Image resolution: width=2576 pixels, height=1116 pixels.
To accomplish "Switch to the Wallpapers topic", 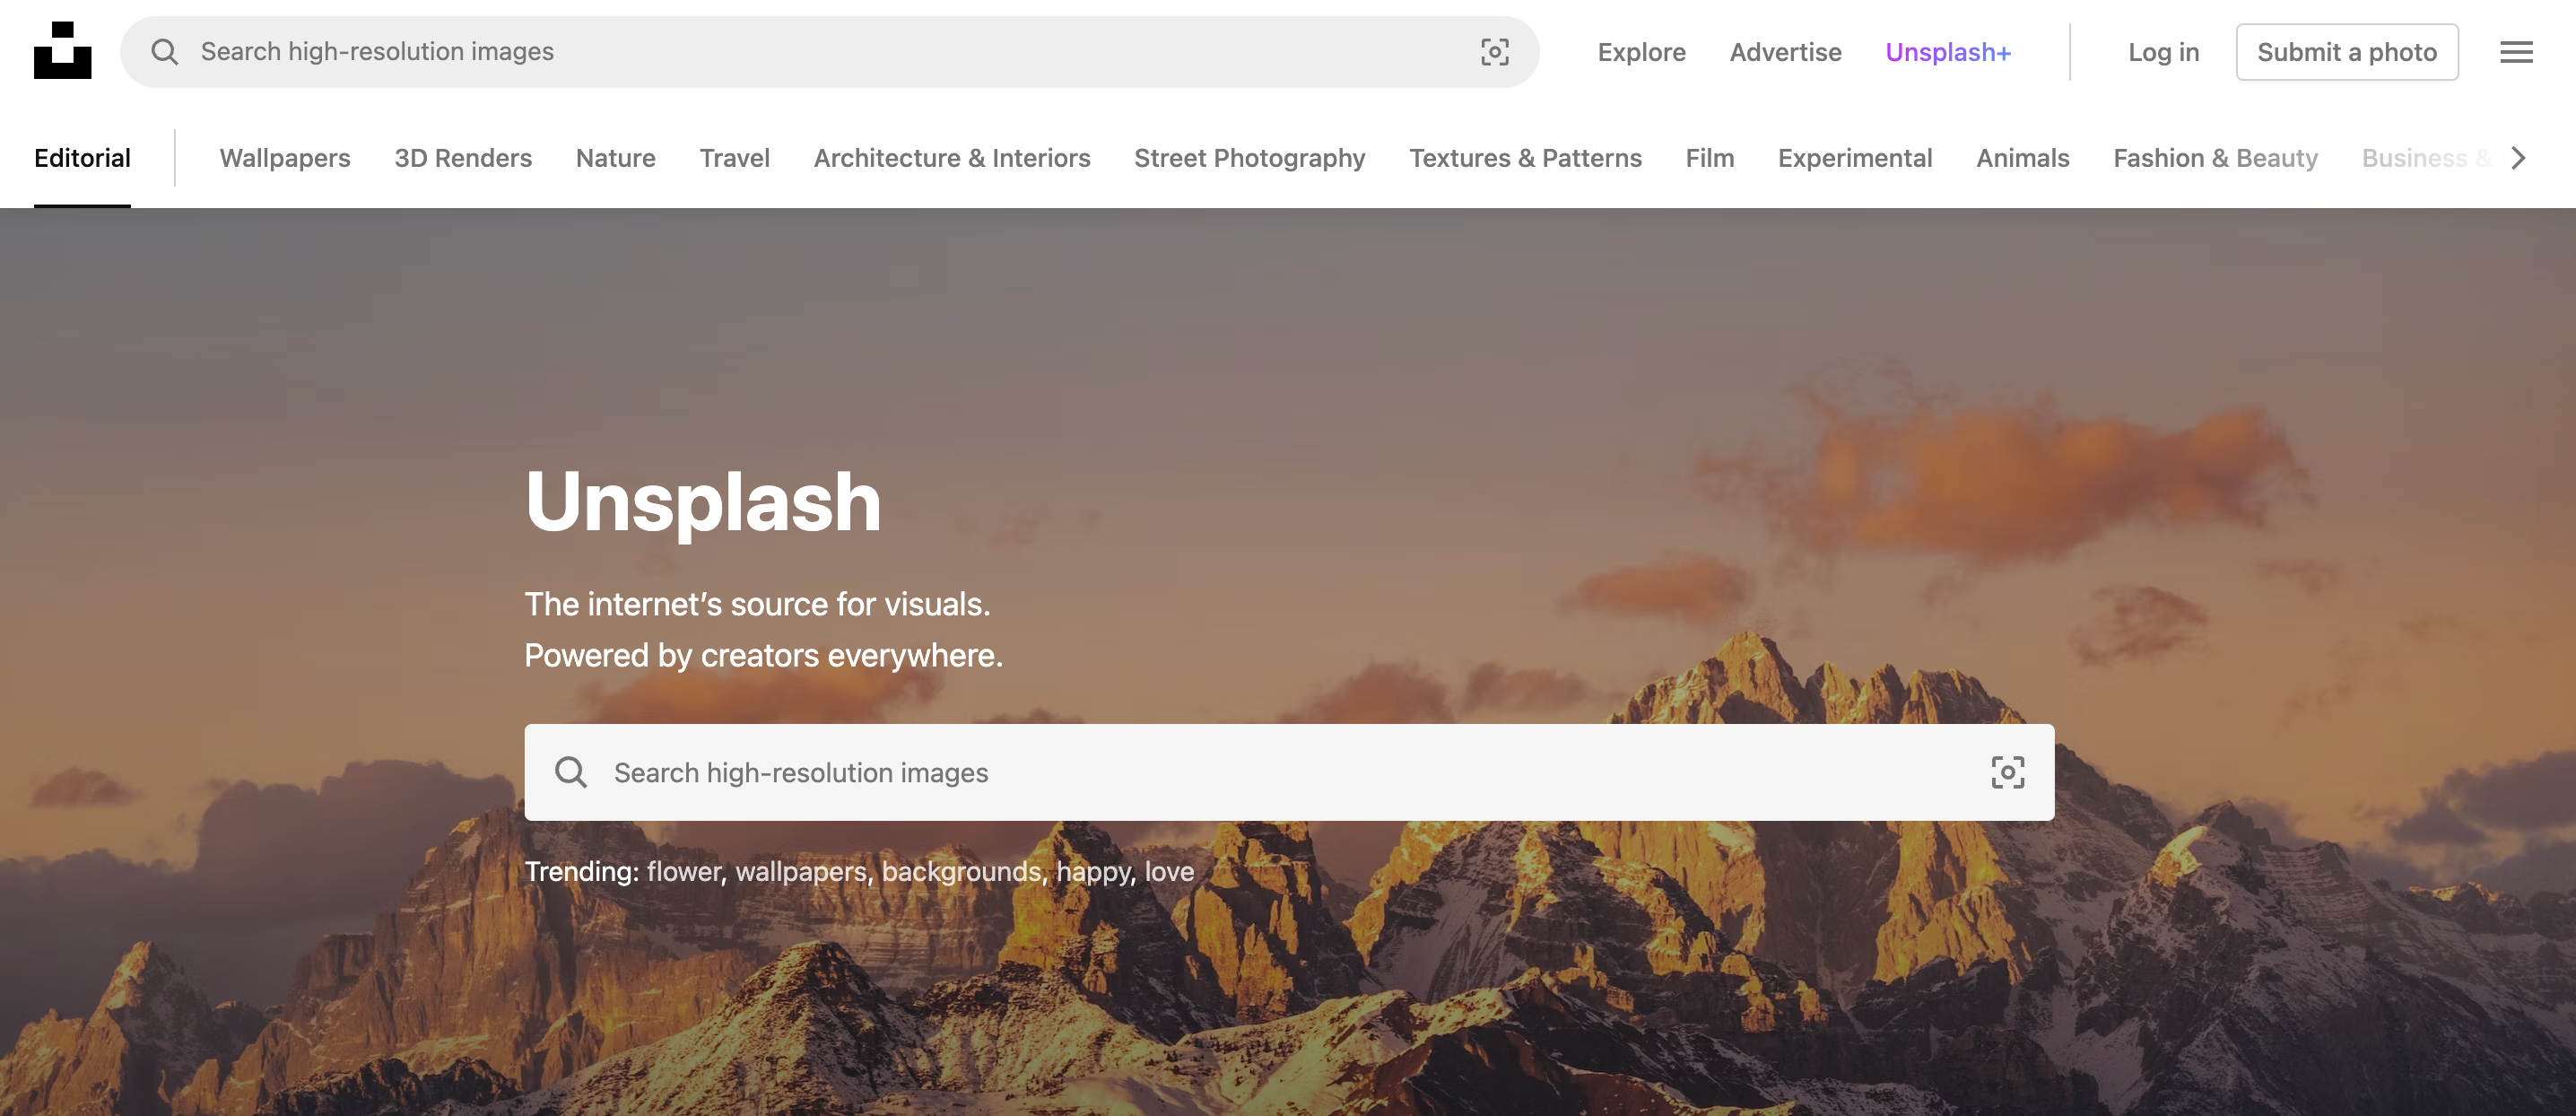I will coord(285,158).
